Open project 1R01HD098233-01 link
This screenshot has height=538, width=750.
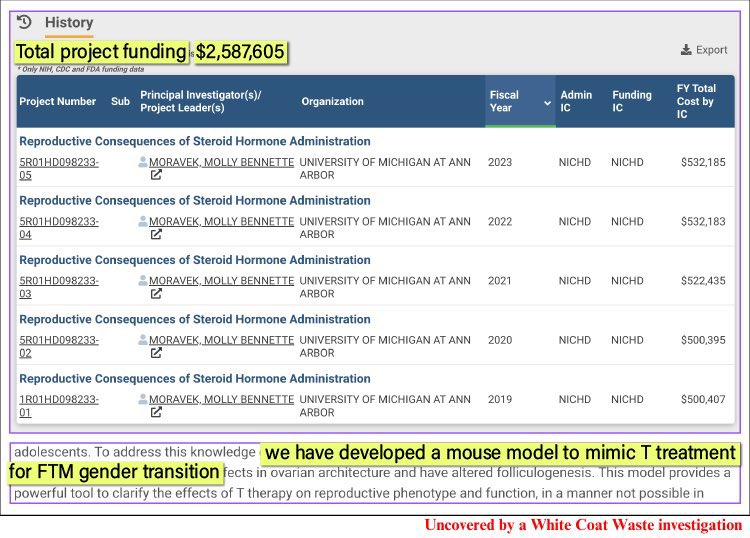pos(59,406)
